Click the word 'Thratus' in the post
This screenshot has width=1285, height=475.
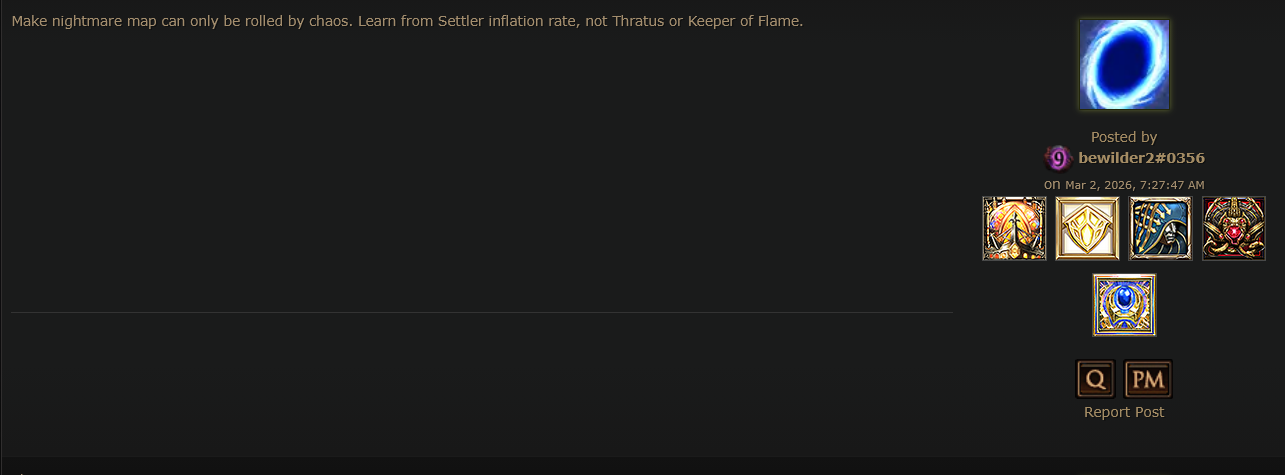tap(636, 21)
